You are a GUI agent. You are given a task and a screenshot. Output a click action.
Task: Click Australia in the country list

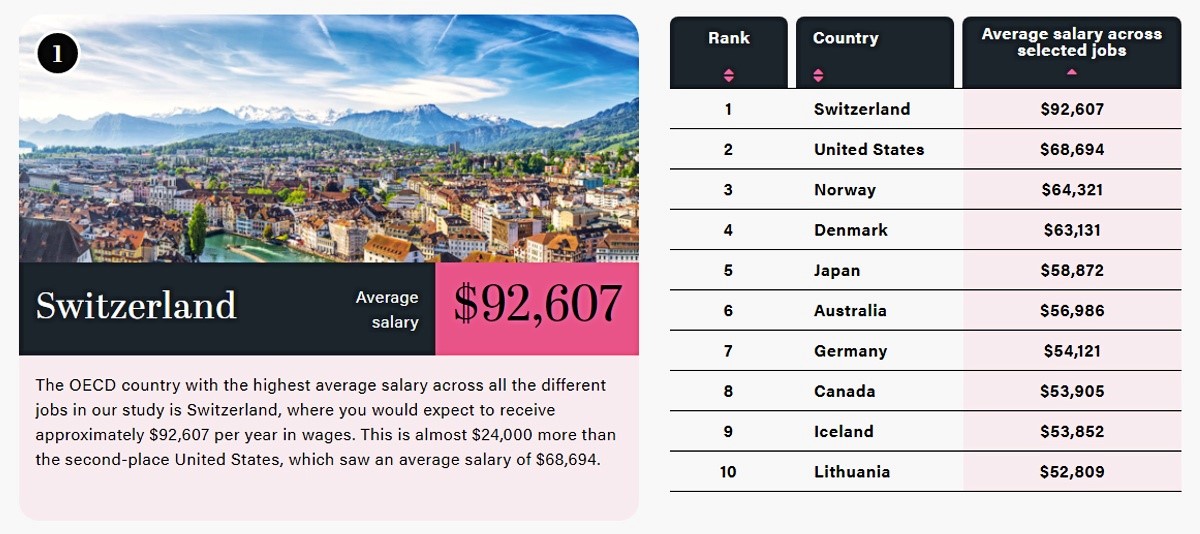850,311
